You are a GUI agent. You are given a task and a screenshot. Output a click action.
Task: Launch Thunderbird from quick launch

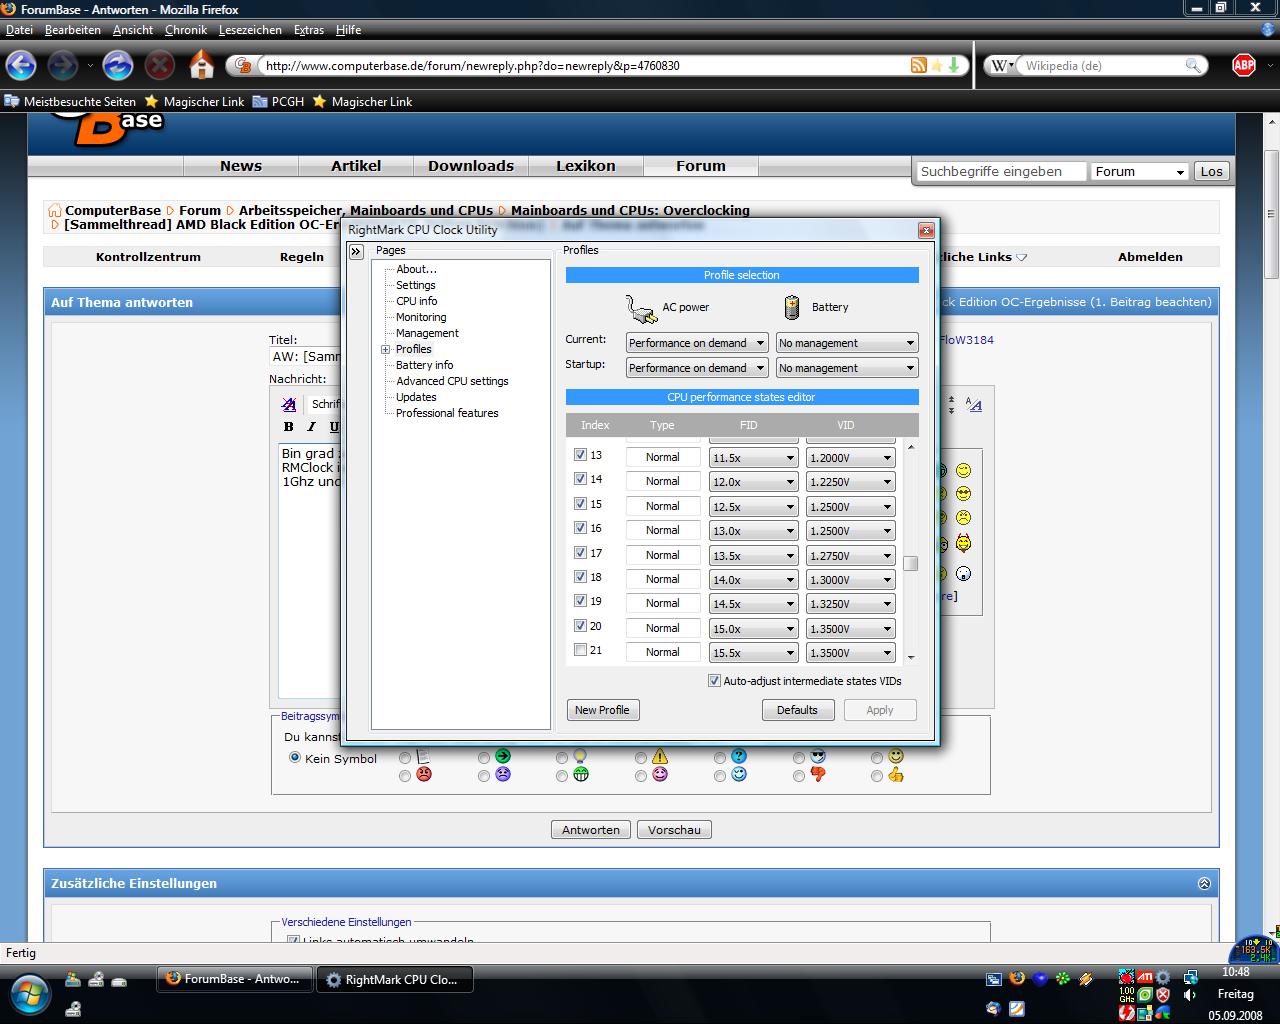tap(993, 1008)
